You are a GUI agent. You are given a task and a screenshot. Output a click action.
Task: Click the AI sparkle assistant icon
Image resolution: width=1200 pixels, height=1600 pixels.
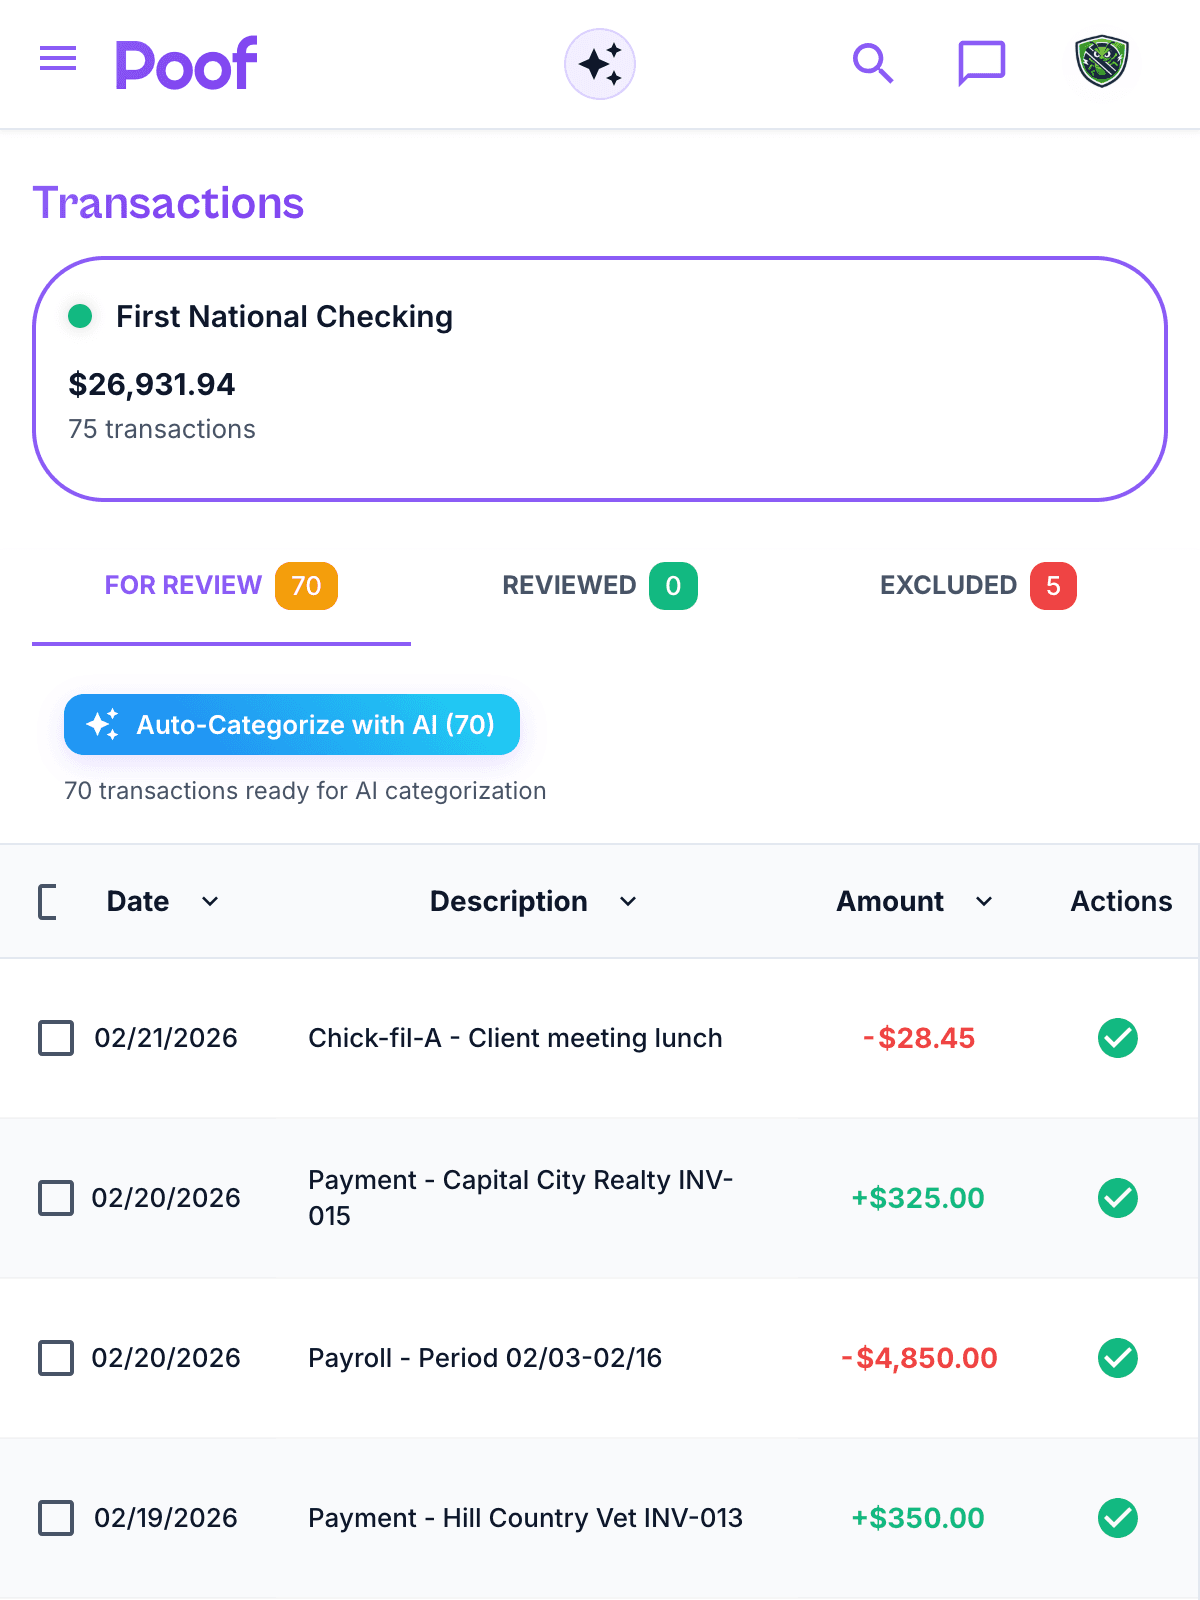[x=600, y=64]
